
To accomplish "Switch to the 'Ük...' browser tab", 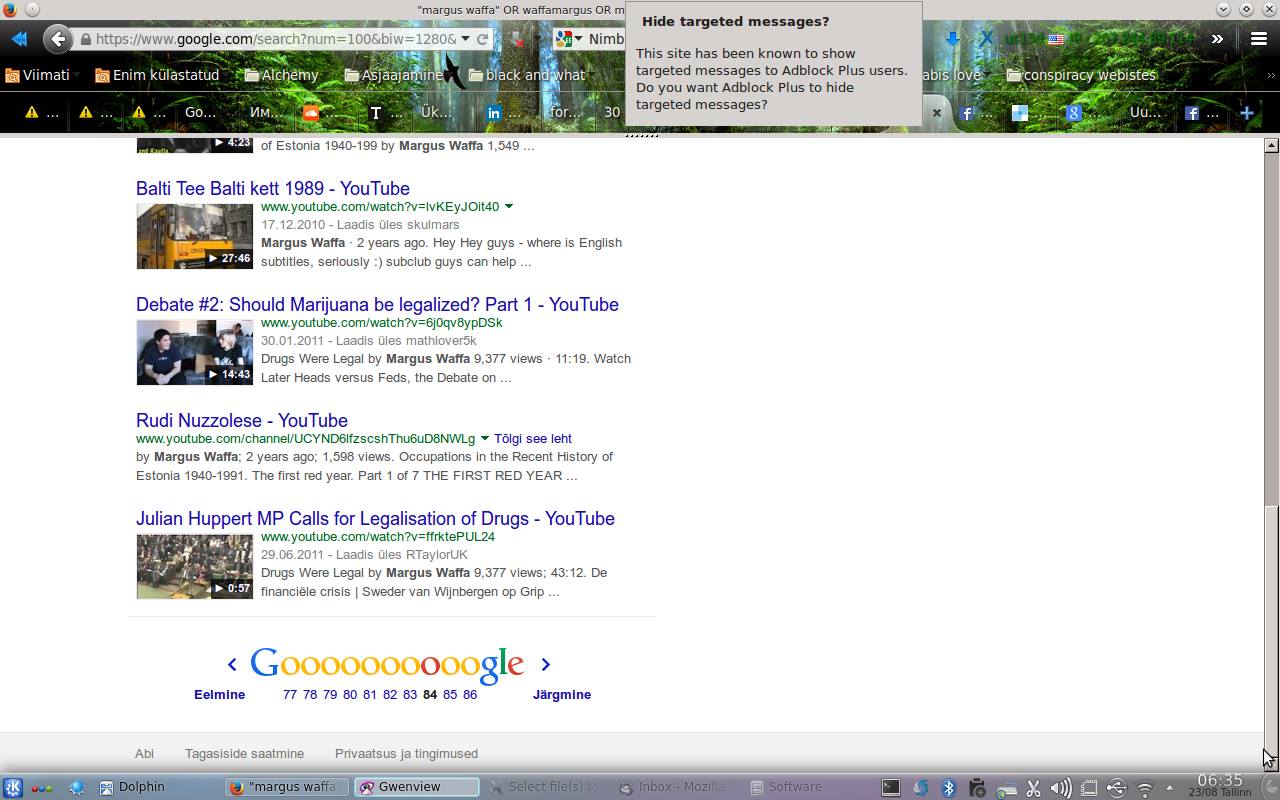I will [436, 113].
